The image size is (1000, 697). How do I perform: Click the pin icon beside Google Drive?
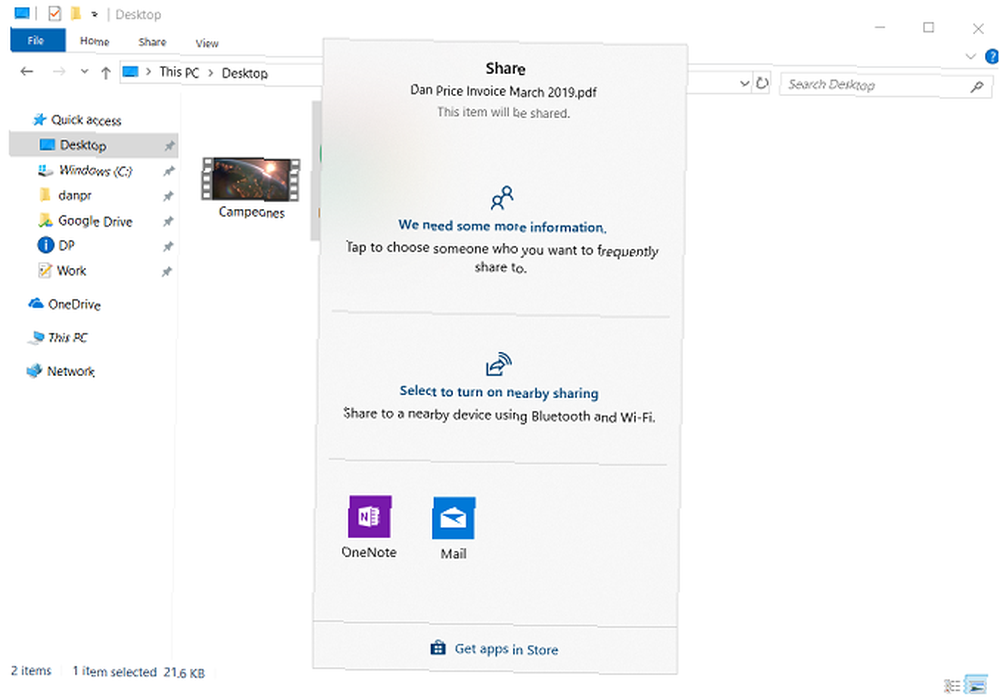click(168, 221)
